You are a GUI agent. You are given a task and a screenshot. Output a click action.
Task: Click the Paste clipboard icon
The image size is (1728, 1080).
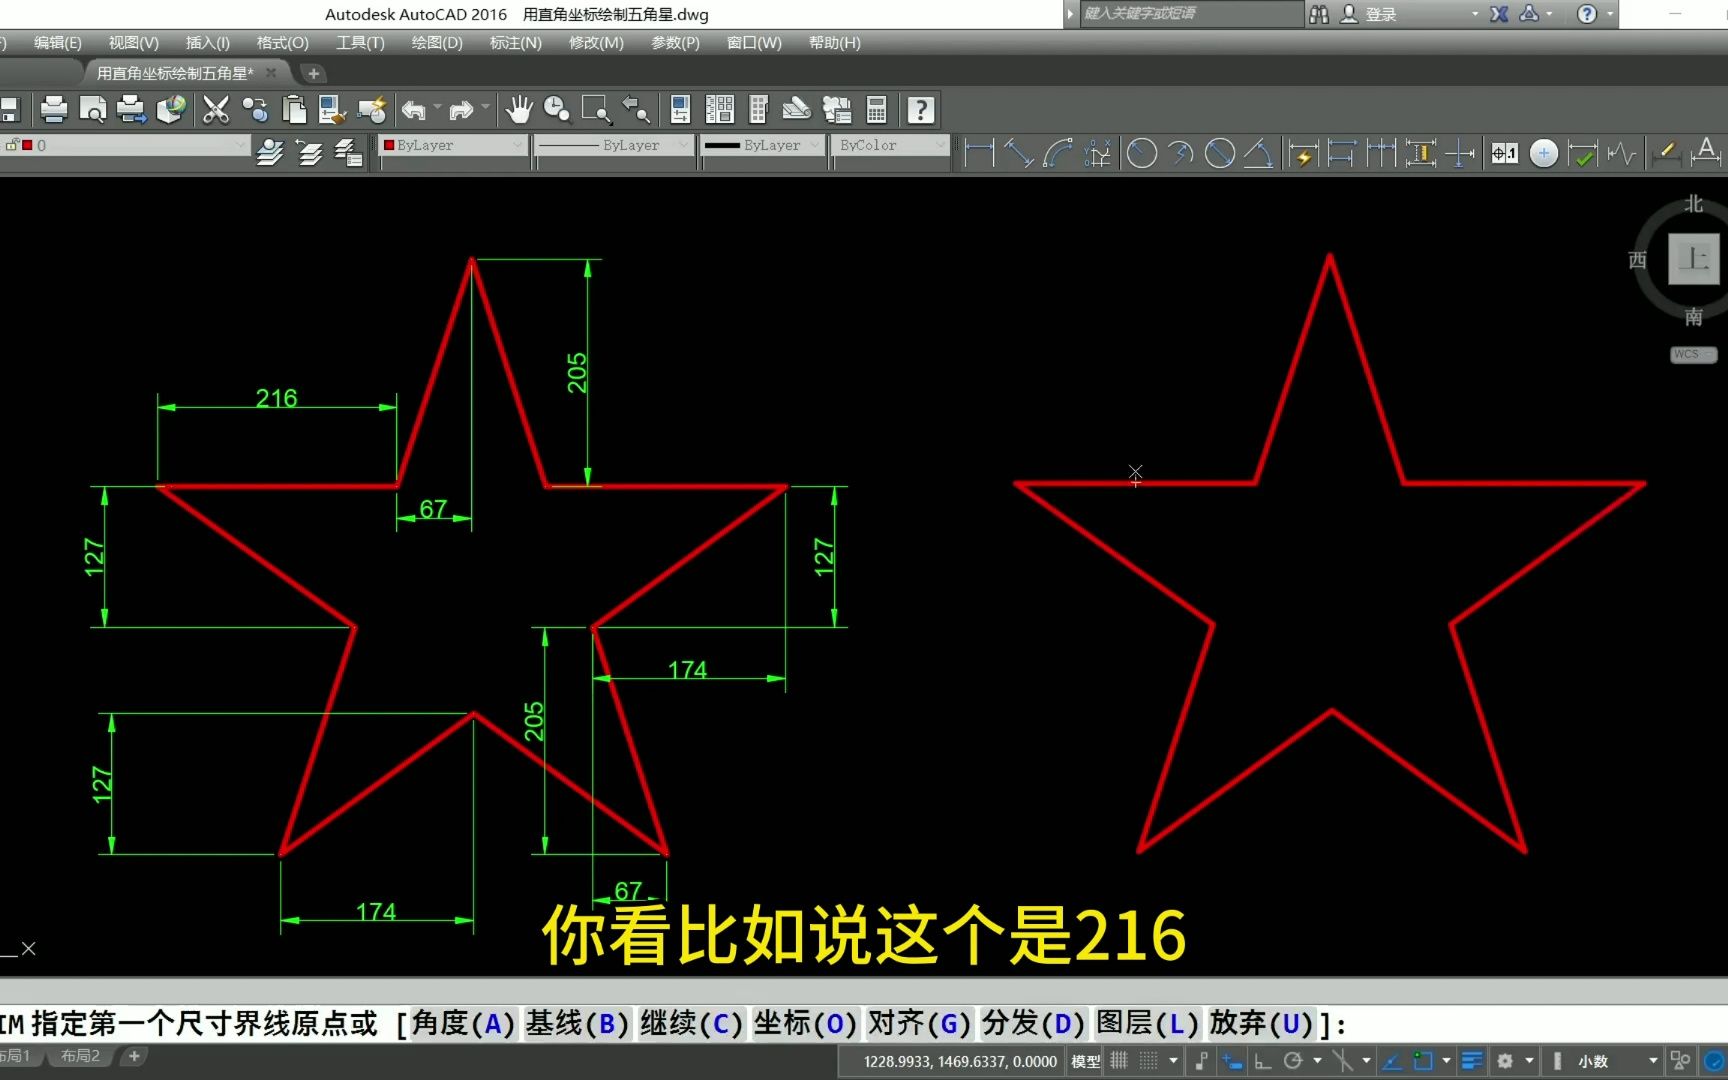pyautogui.click(x=294, y=109)
